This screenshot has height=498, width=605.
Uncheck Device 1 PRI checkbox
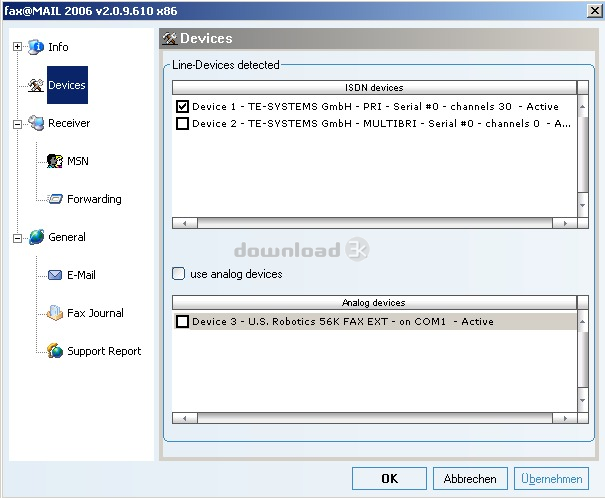click(182, 107)
